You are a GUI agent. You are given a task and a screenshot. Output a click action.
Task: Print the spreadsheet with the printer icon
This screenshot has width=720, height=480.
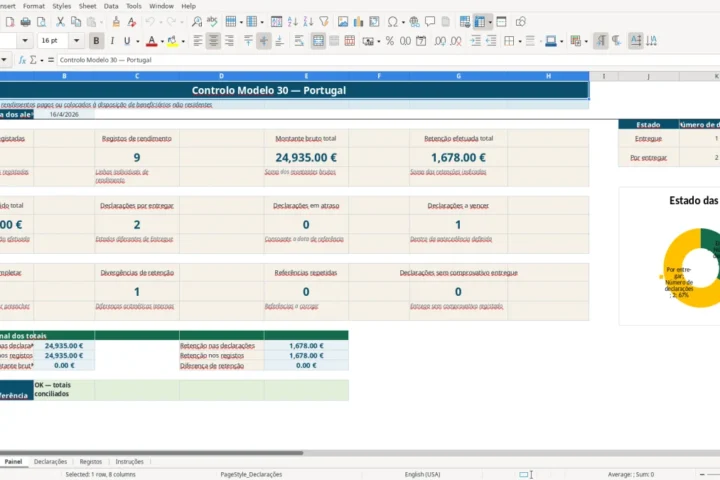pos(26,22)
